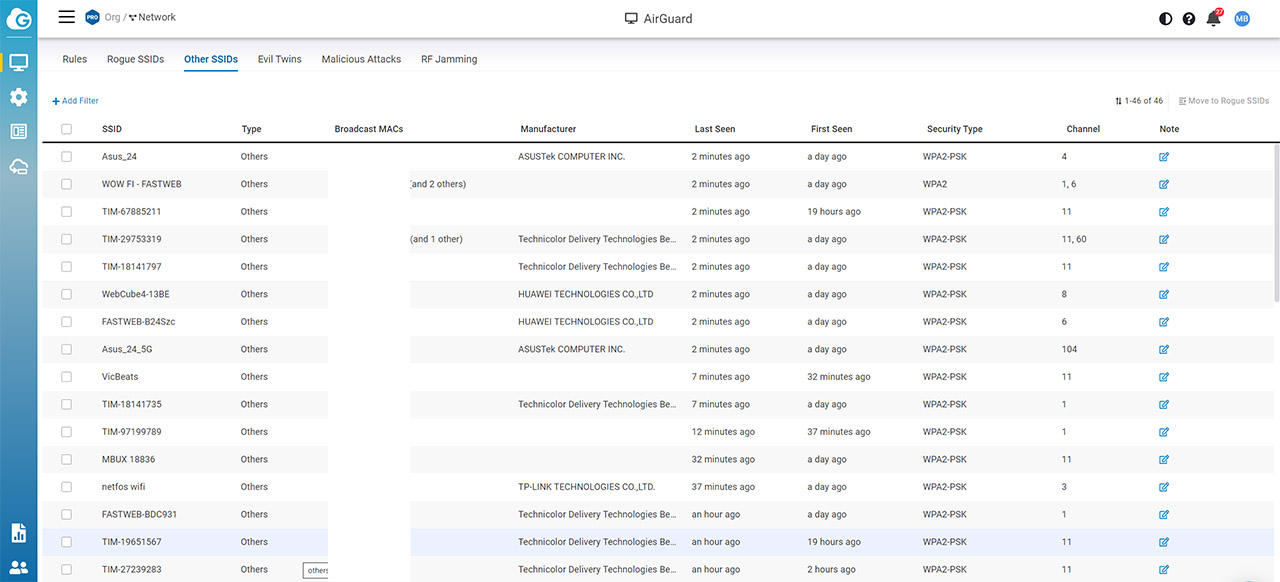
Task: Click the Network breadcrumb link
Action: pos(152,17)
